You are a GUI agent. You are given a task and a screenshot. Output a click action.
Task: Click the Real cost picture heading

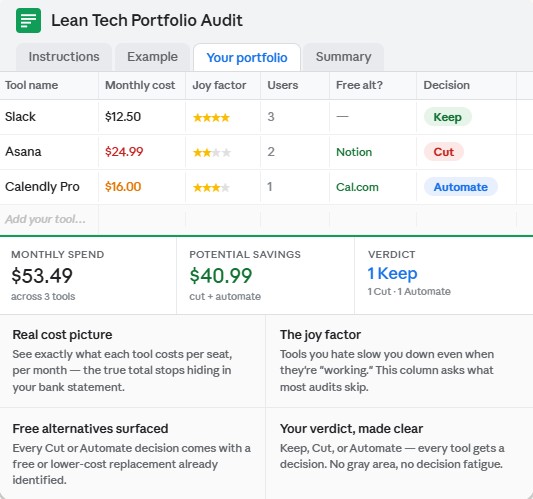62,335
